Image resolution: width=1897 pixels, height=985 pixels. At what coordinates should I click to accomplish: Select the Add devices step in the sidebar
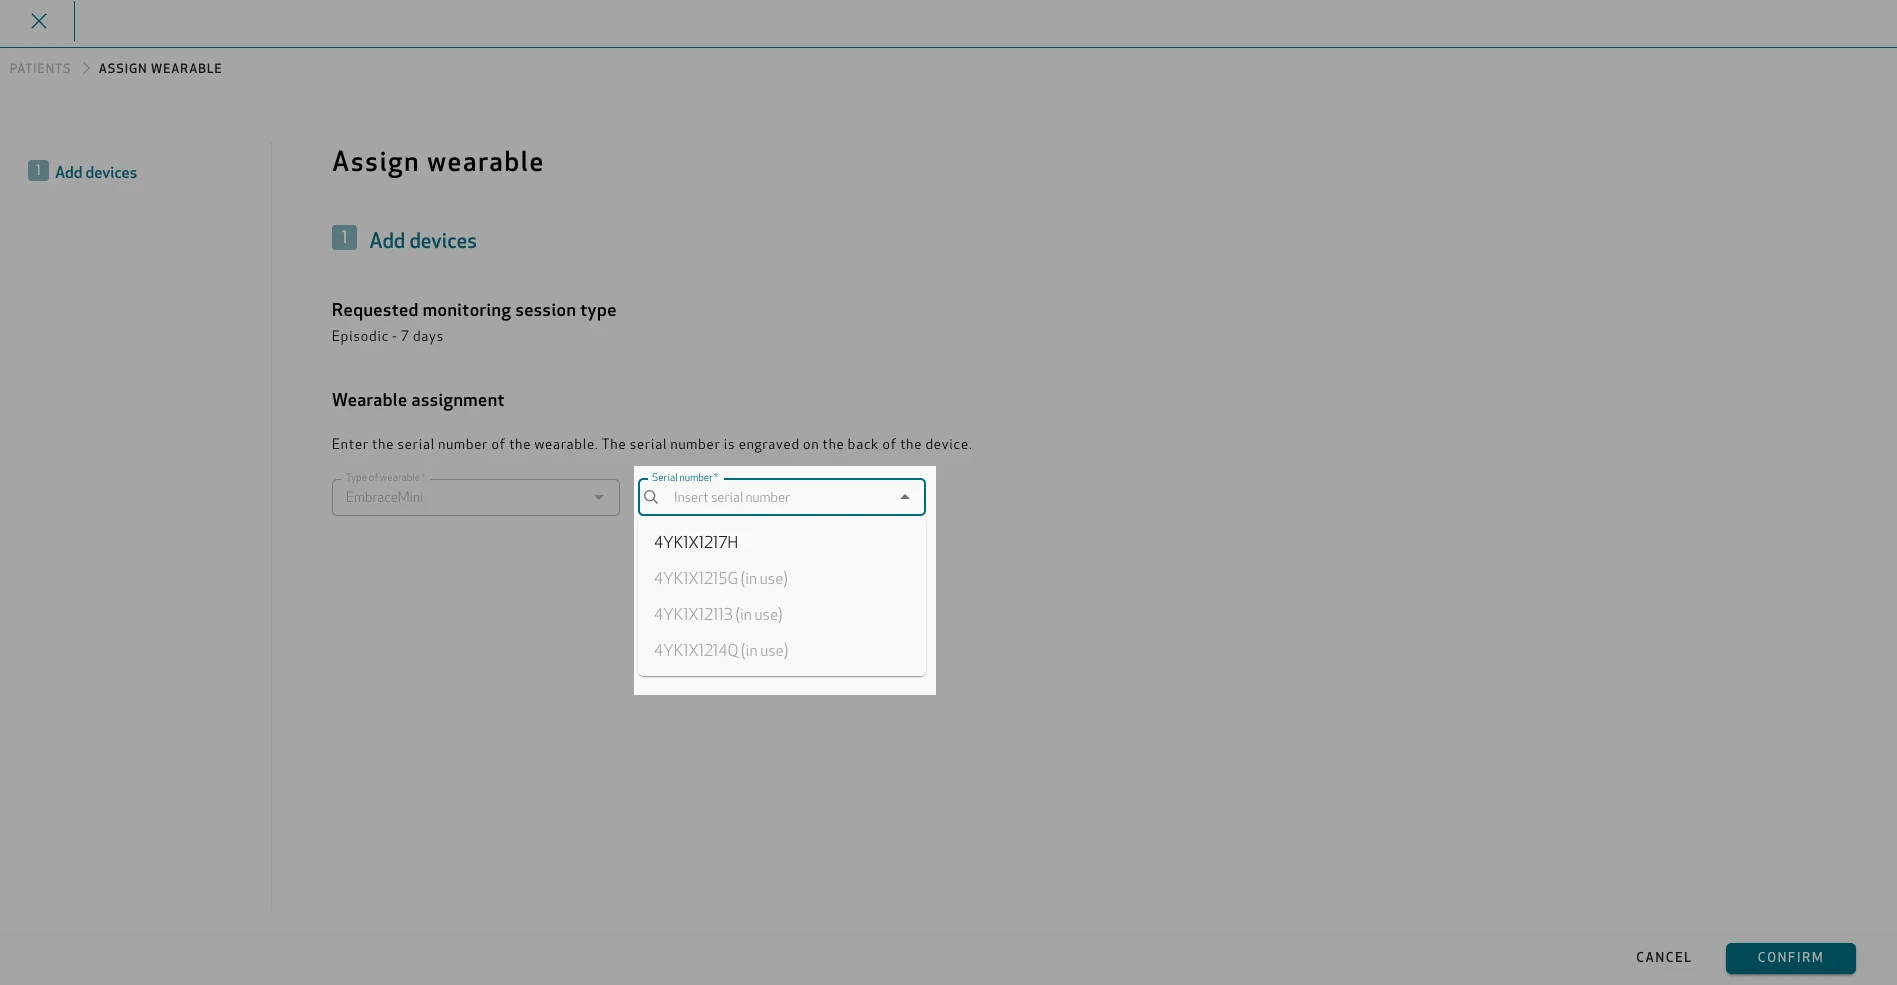pyautogui.click(x=83, y=172)
